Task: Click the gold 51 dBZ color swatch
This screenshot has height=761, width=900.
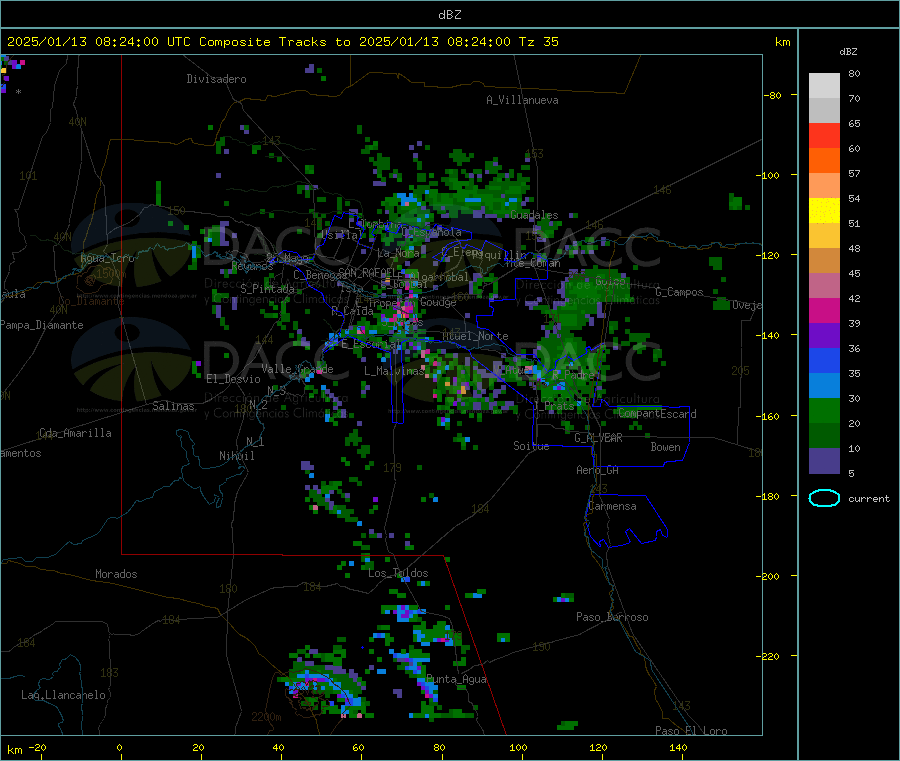Action: coord(824,235)
